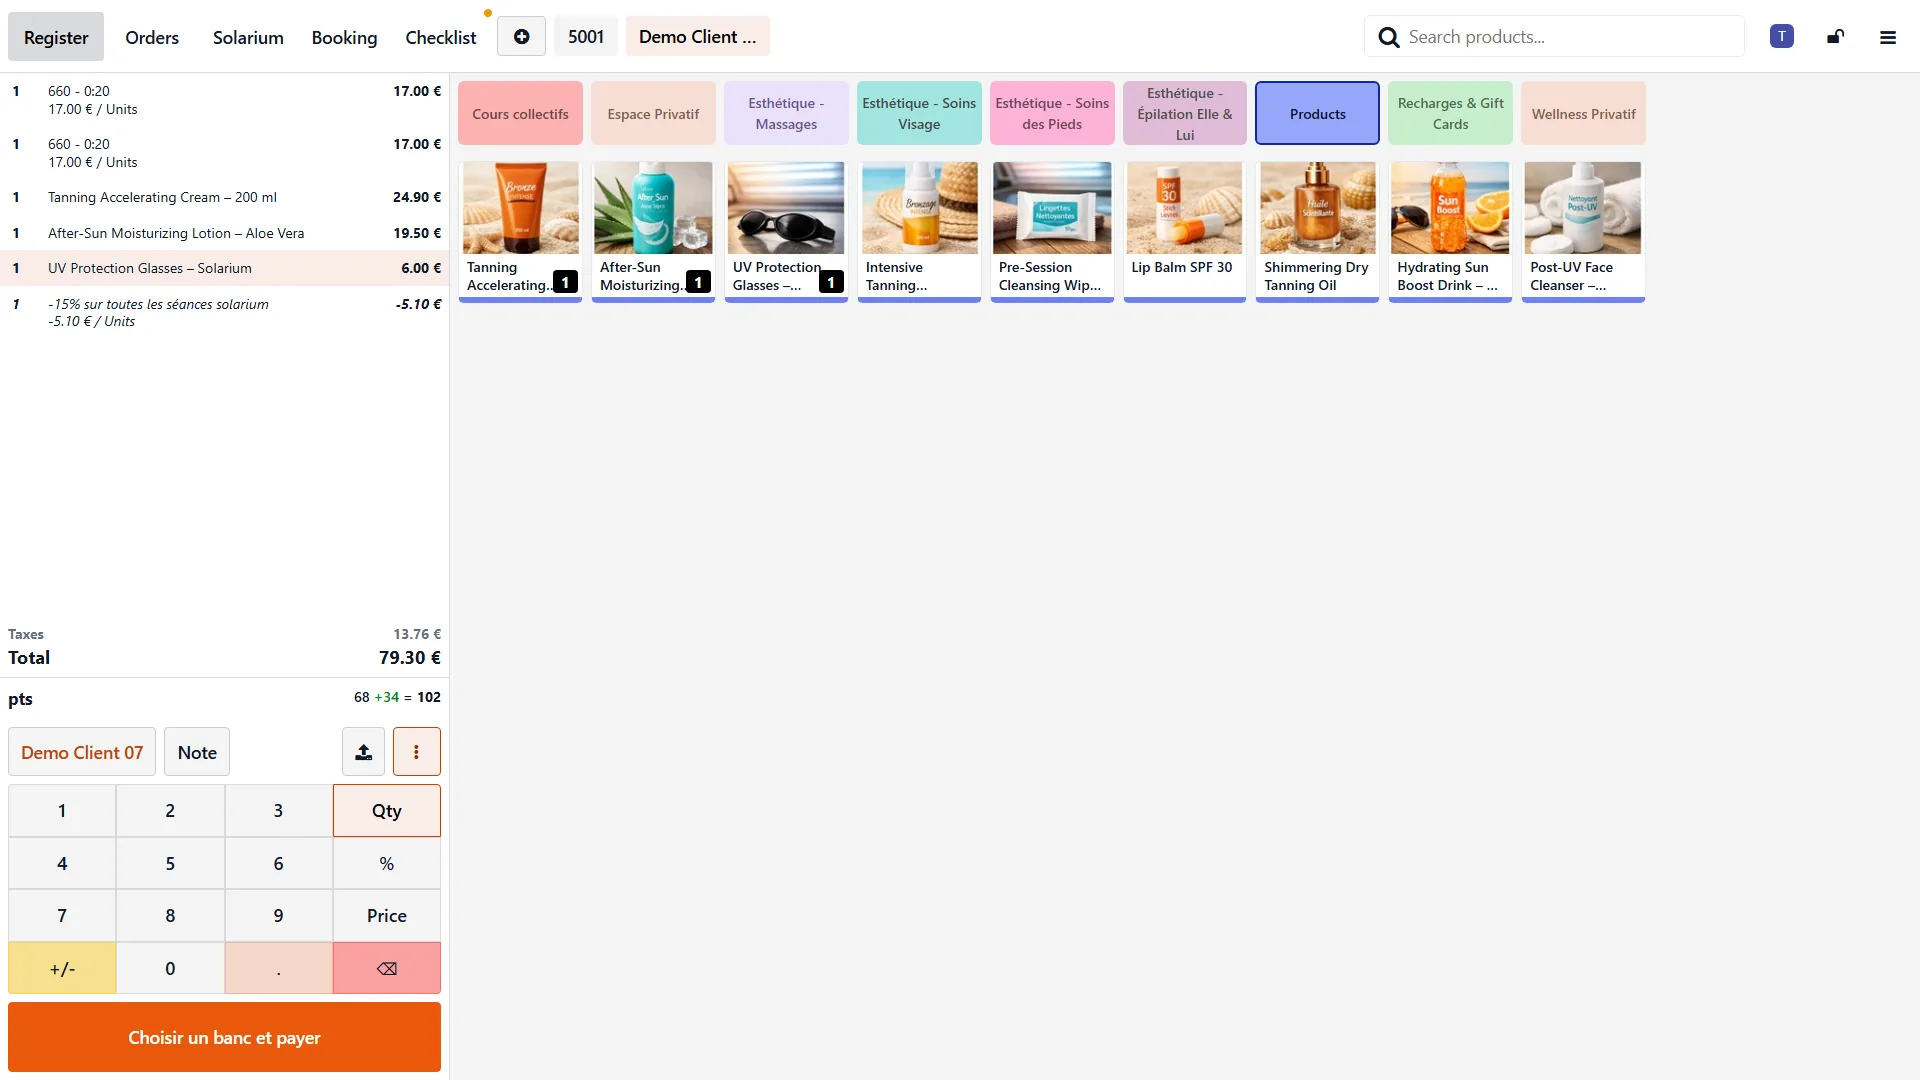Tap numpad key 2

click(x=170, y=811)
